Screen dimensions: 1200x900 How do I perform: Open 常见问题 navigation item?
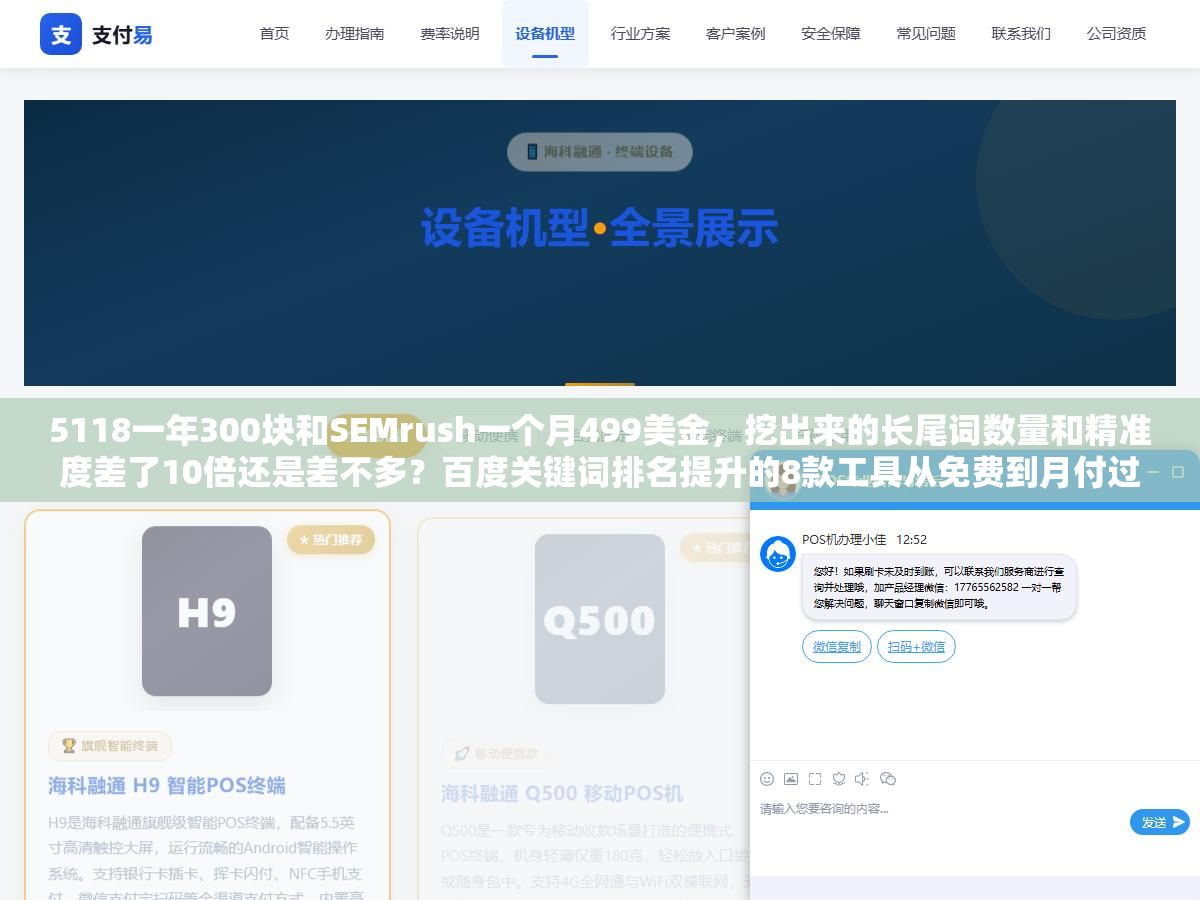coord(926,34)
